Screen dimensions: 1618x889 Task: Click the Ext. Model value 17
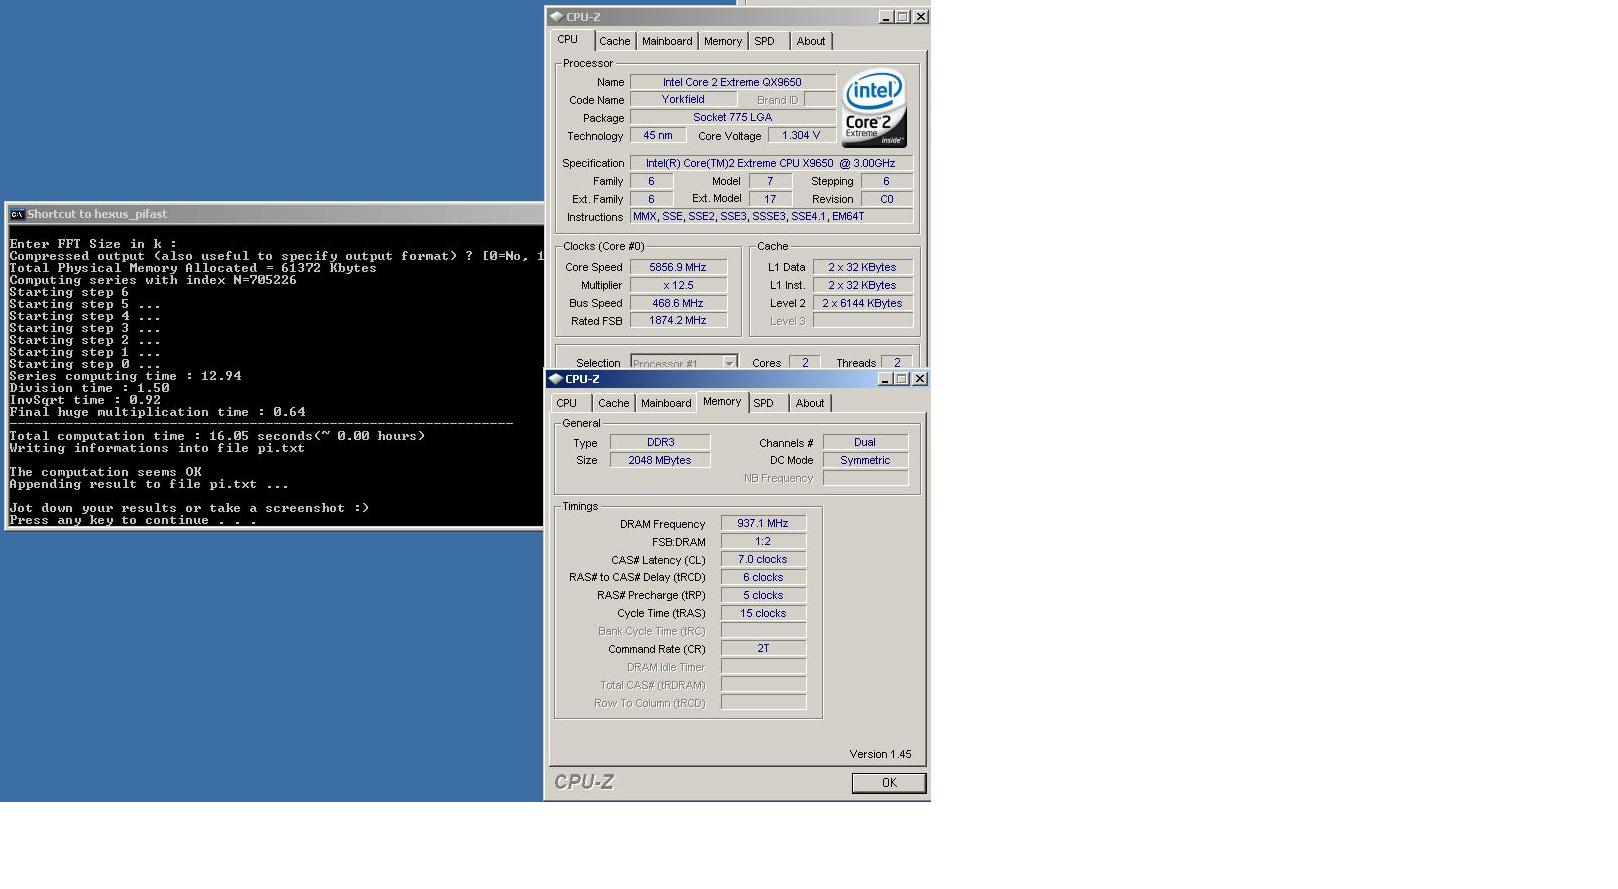click(x=770, y=199)
